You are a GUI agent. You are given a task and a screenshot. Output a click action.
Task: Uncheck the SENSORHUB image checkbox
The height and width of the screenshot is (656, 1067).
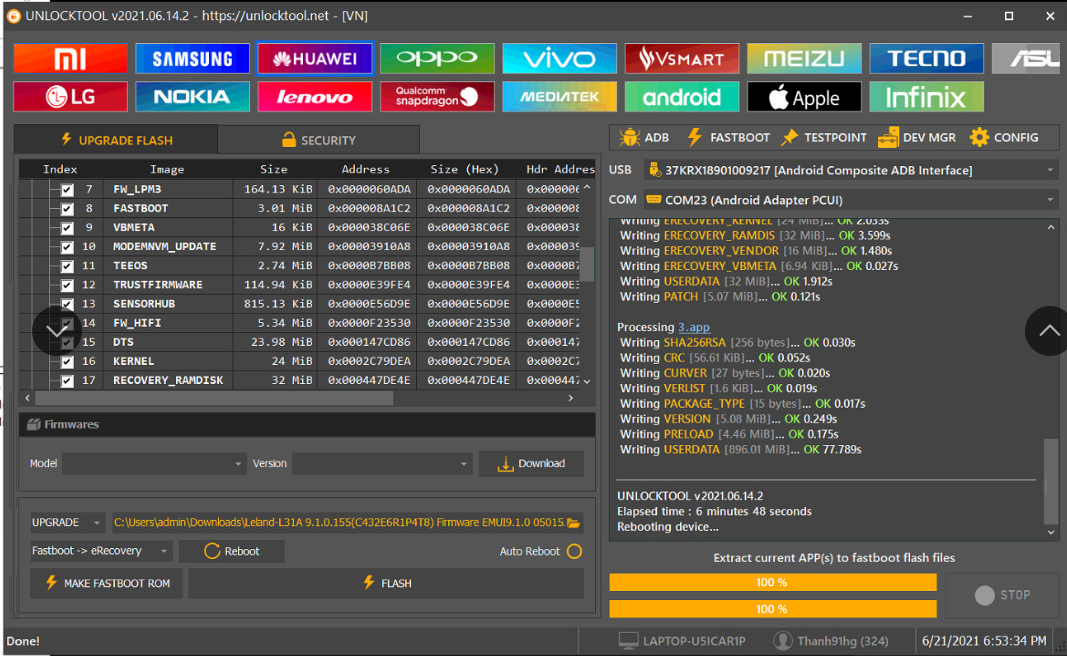pos(67,304)
